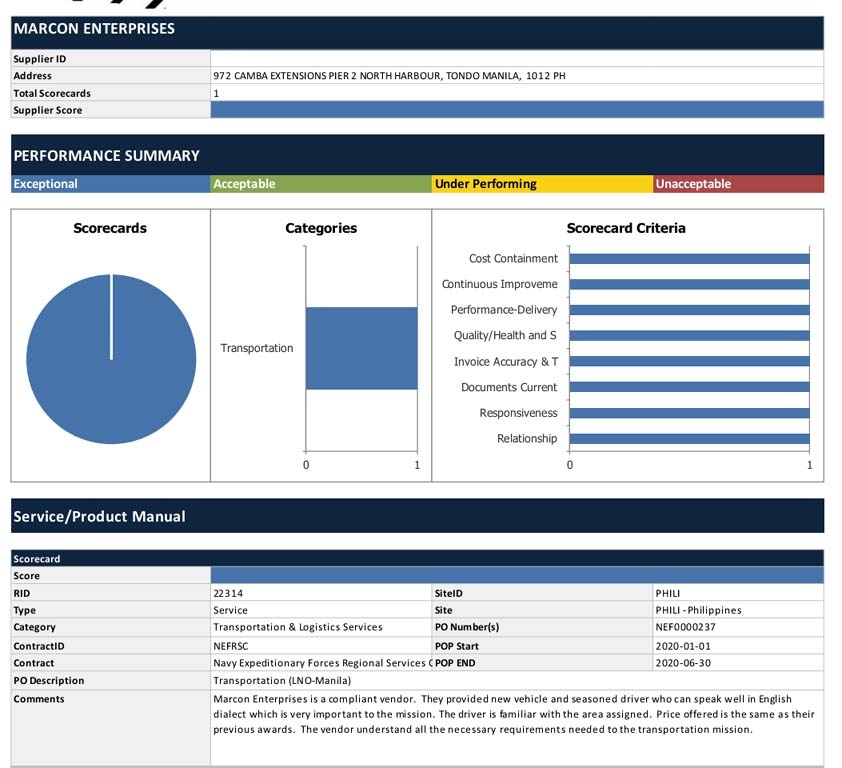Click the RID field label

point(22,593)
